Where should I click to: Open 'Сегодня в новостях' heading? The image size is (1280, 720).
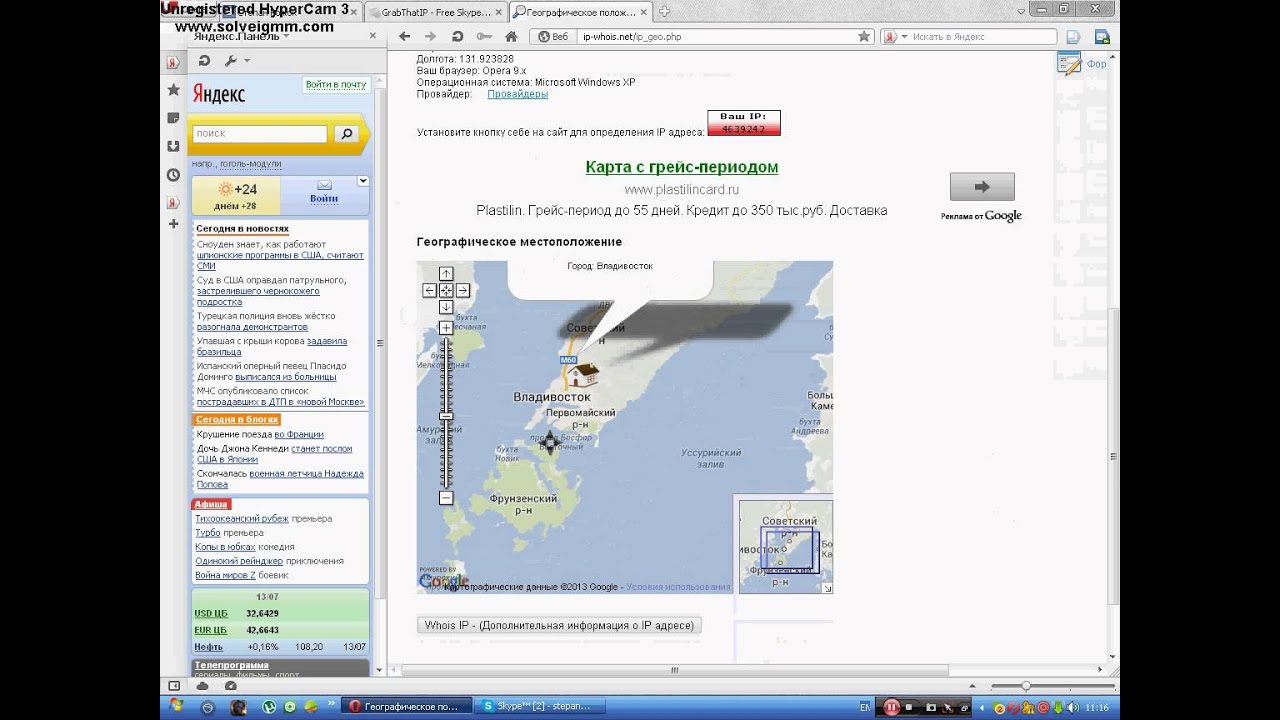pyautogui.click(x=242, y=229)
